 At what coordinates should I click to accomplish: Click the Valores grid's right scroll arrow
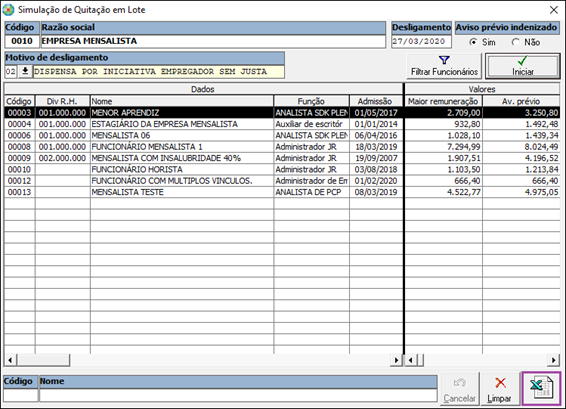[554, 360]
